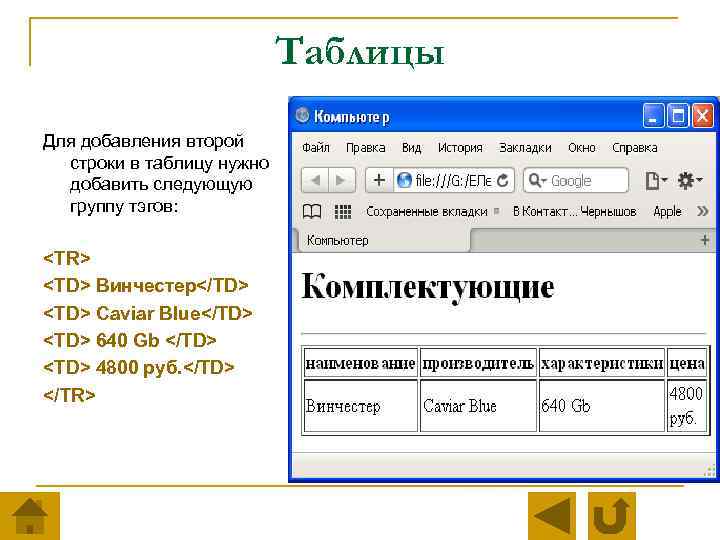The height and width of the screenshot is (540, 720).
Task: Open the История menu
Action: point(460,148)
